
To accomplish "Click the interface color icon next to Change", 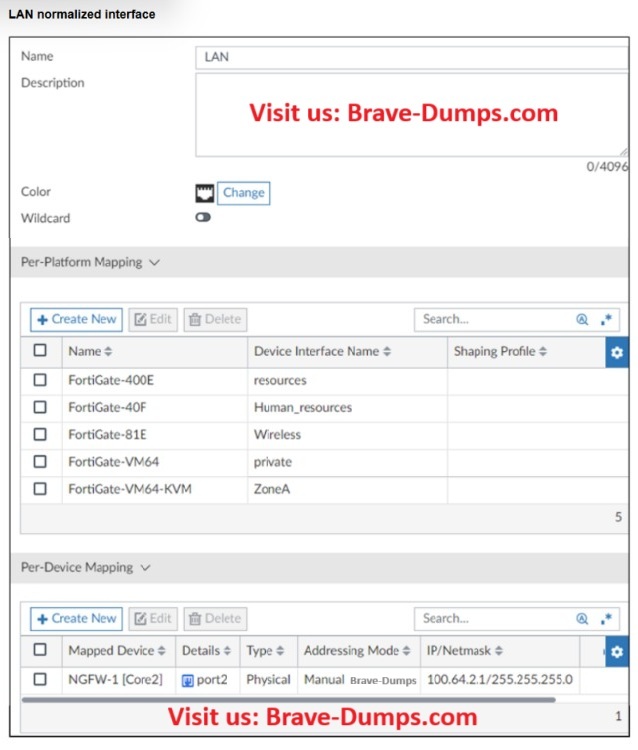I will coord(204,192).
